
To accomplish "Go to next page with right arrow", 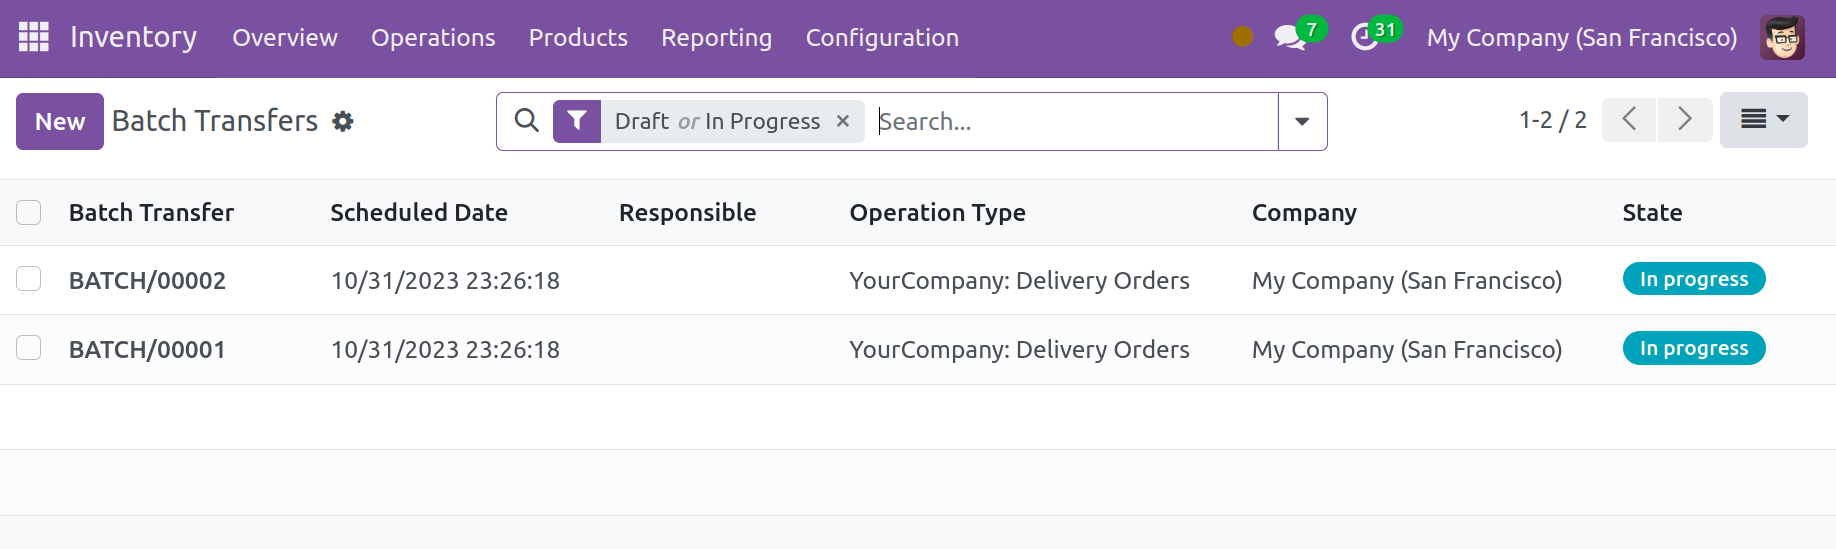I will 1685,120.
